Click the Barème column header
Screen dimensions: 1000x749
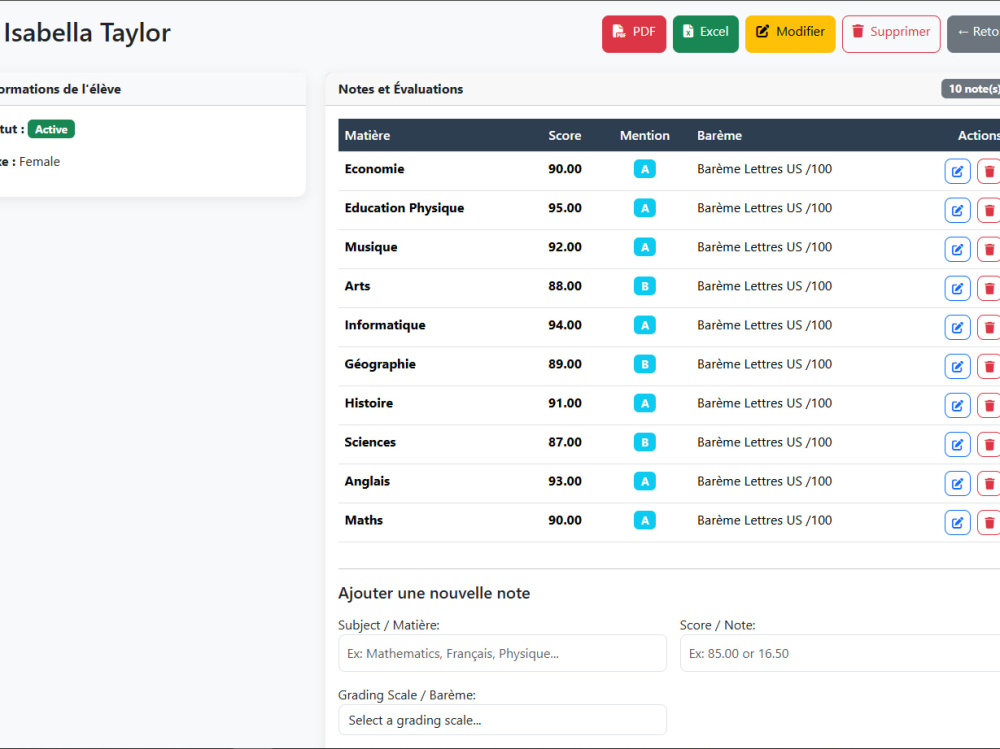[x=719, y=135]
